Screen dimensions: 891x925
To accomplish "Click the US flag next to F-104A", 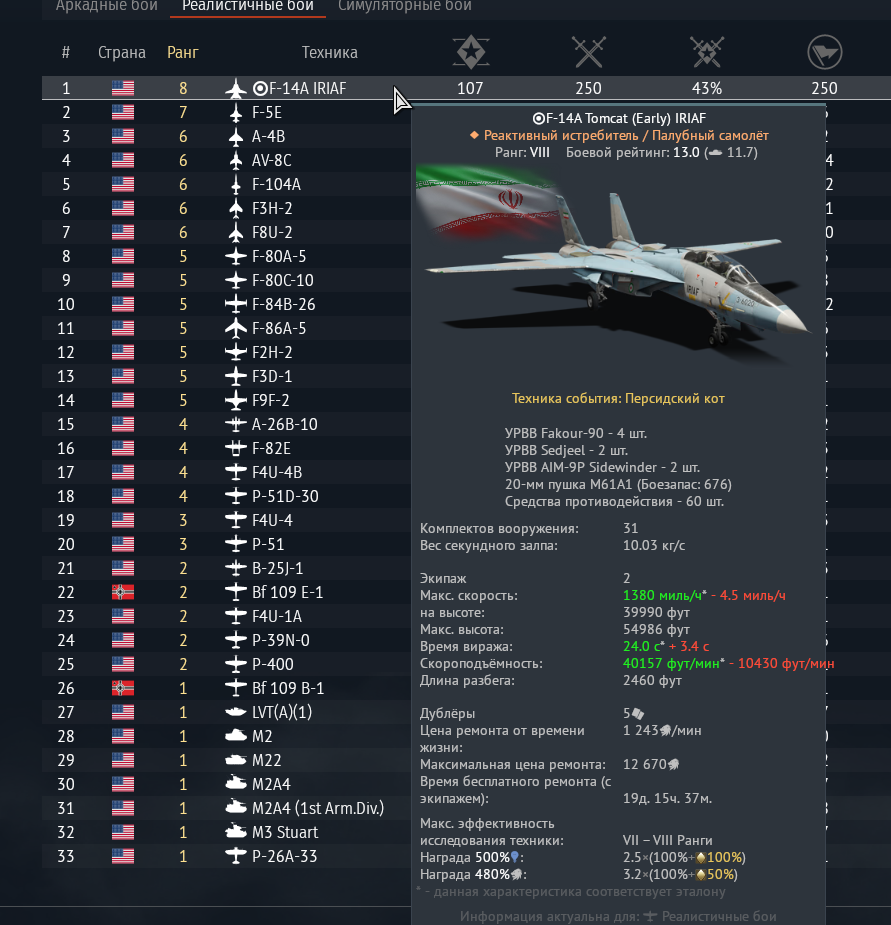I will 123,184.
